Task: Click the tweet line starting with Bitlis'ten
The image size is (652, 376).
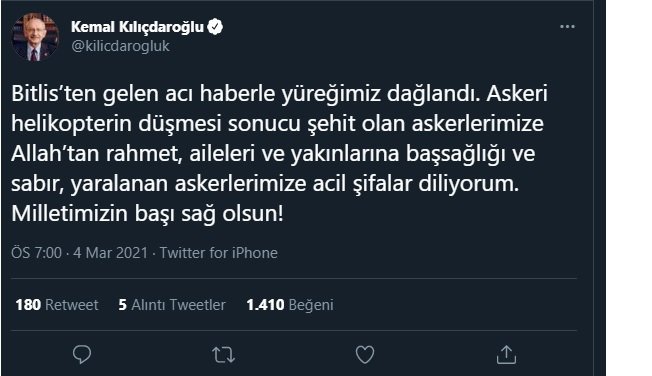Action: tap(279, 94)
